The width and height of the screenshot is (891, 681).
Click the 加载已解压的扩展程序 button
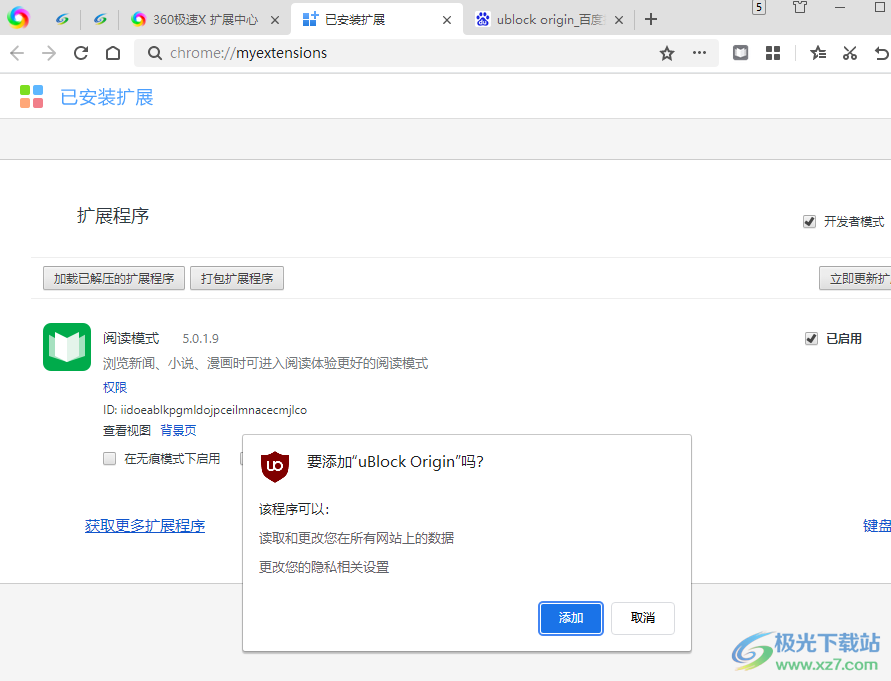114,278
